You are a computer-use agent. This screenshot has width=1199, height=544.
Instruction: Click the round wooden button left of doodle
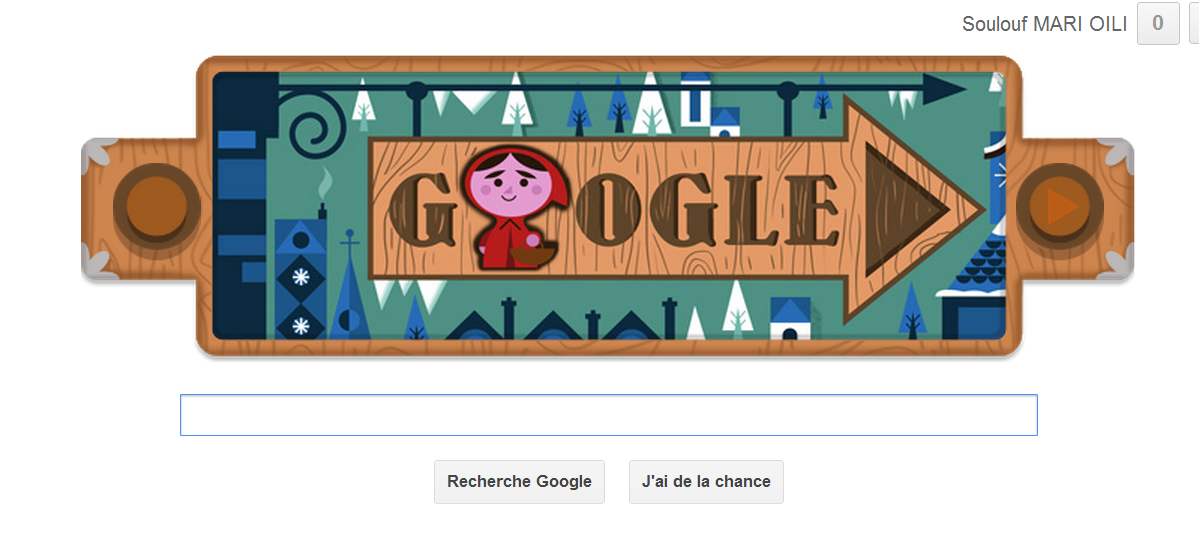point(157,206)
